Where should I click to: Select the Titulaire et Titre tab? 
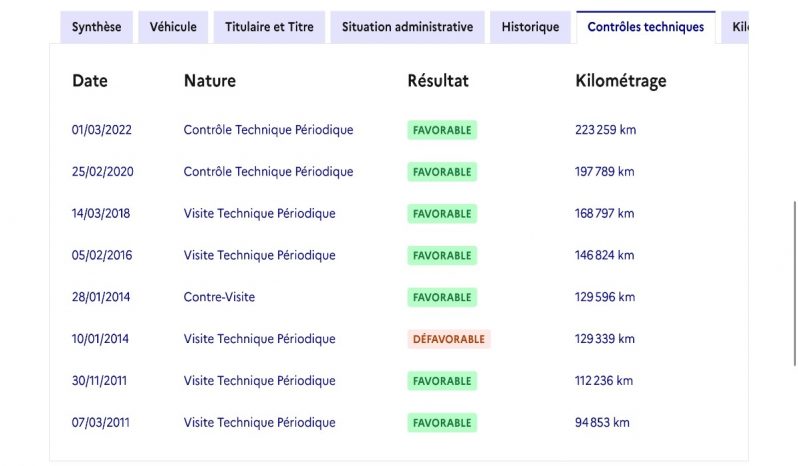pyautogui.click(x=269, y=27)
